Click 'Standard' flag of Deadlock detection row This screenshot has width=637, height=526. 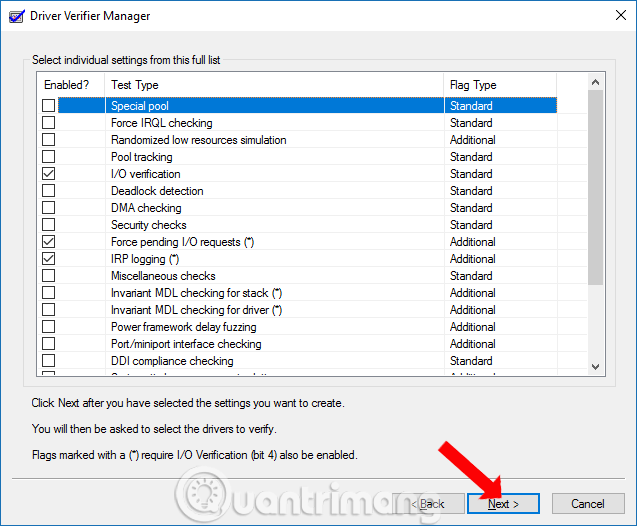pos(471,191)
